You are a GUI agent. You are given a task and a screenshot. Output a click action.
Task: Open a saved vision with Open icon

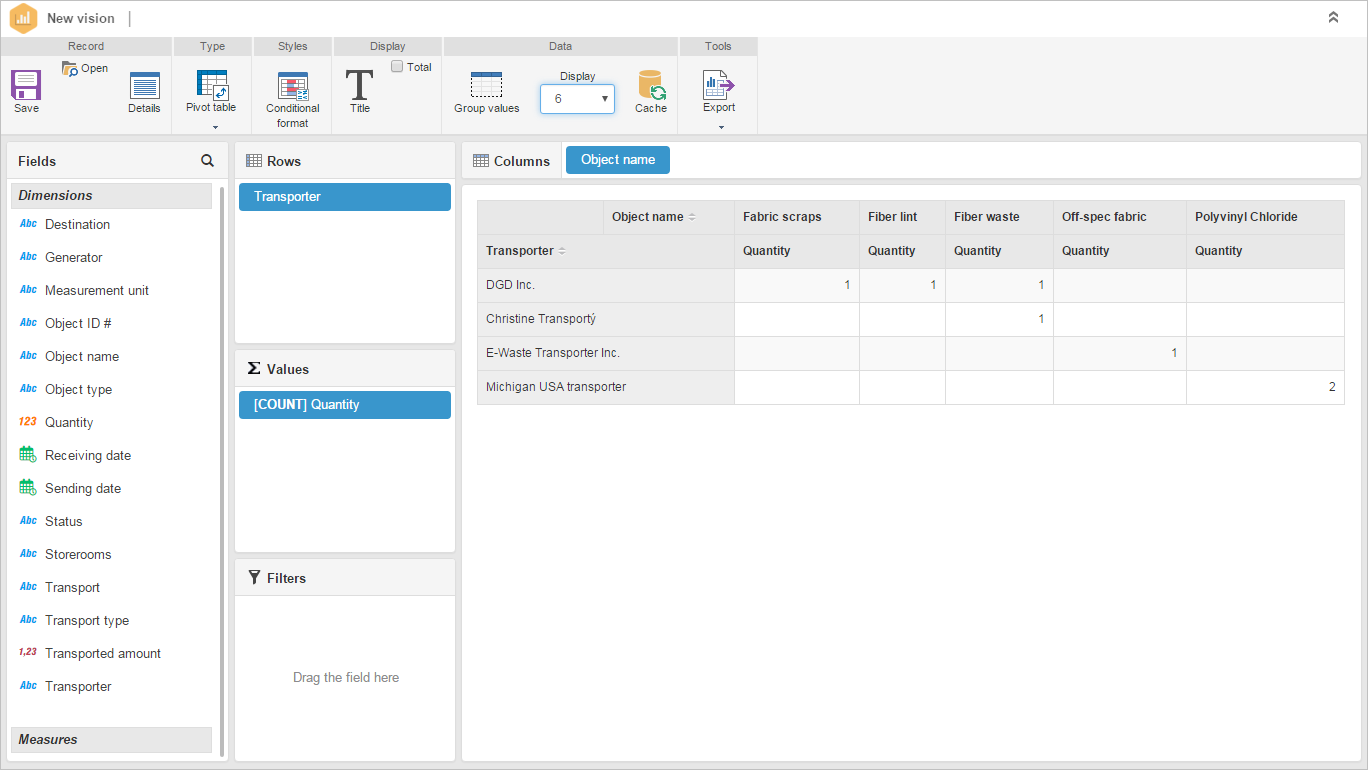70,69
